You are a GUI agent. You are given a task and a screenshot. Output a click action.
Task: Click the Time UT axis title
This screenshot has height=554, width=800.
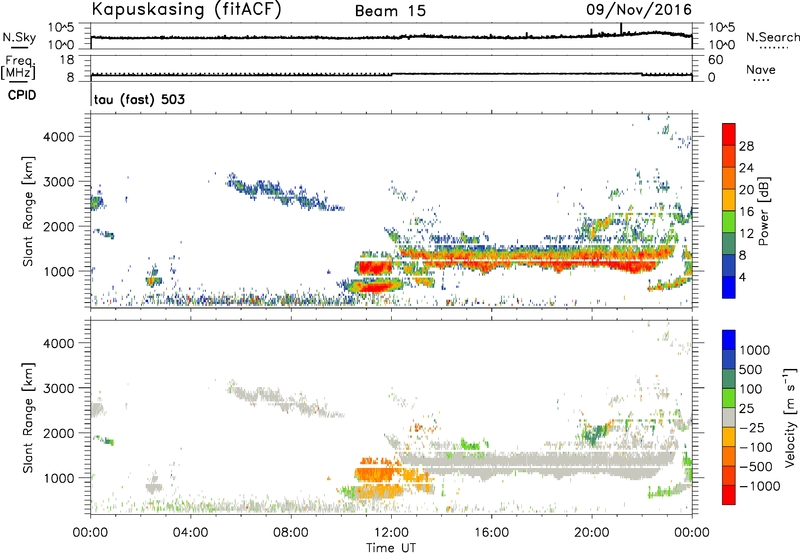pos(391,548)
